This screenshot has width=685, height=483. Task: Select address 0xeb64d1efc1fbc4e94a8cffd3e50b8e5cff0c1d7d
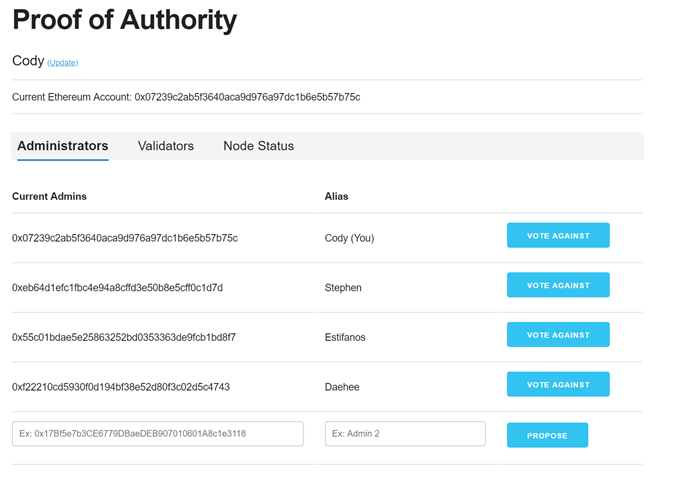point(118,288)
